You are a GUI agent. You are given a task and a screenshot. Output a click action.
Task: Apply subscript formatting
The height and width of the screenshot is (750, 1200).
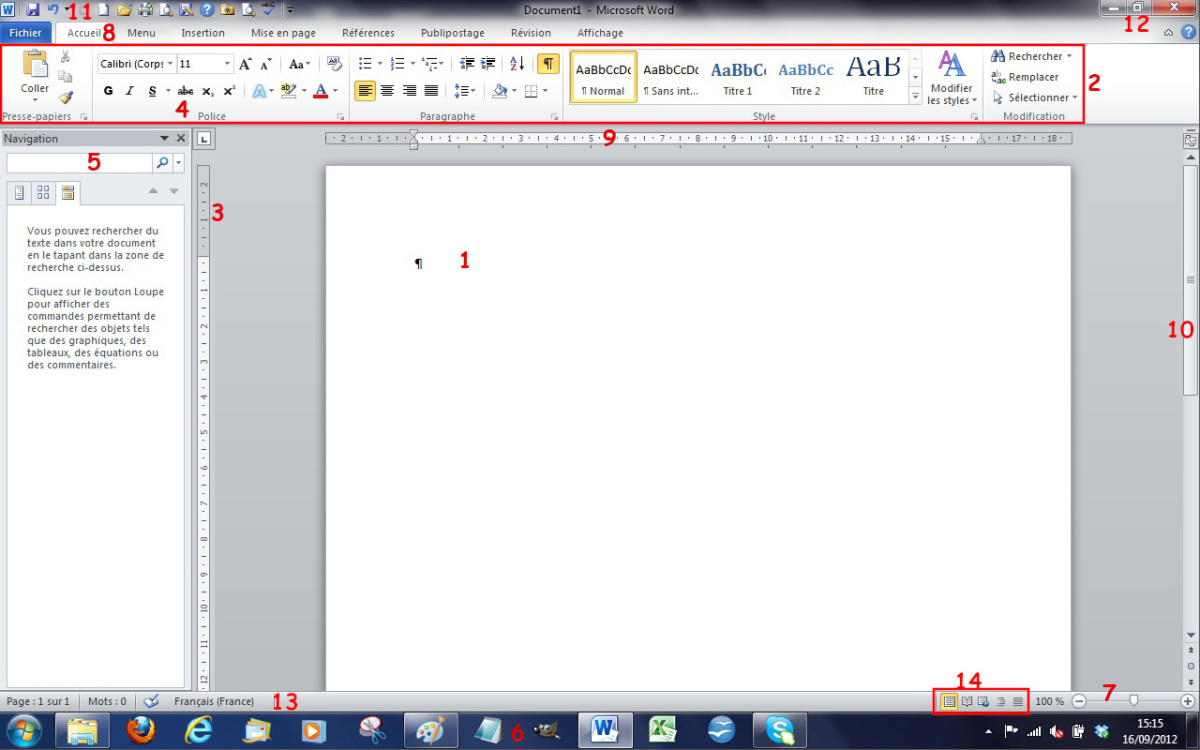point(208,91)
